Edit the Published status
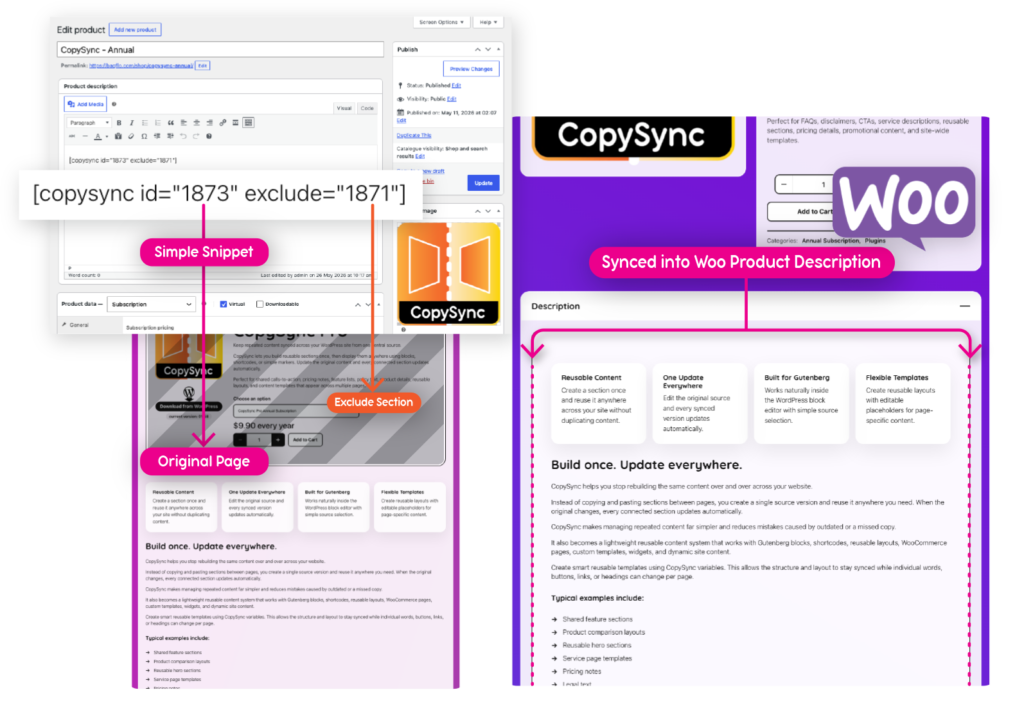 [x=456, y=86]
